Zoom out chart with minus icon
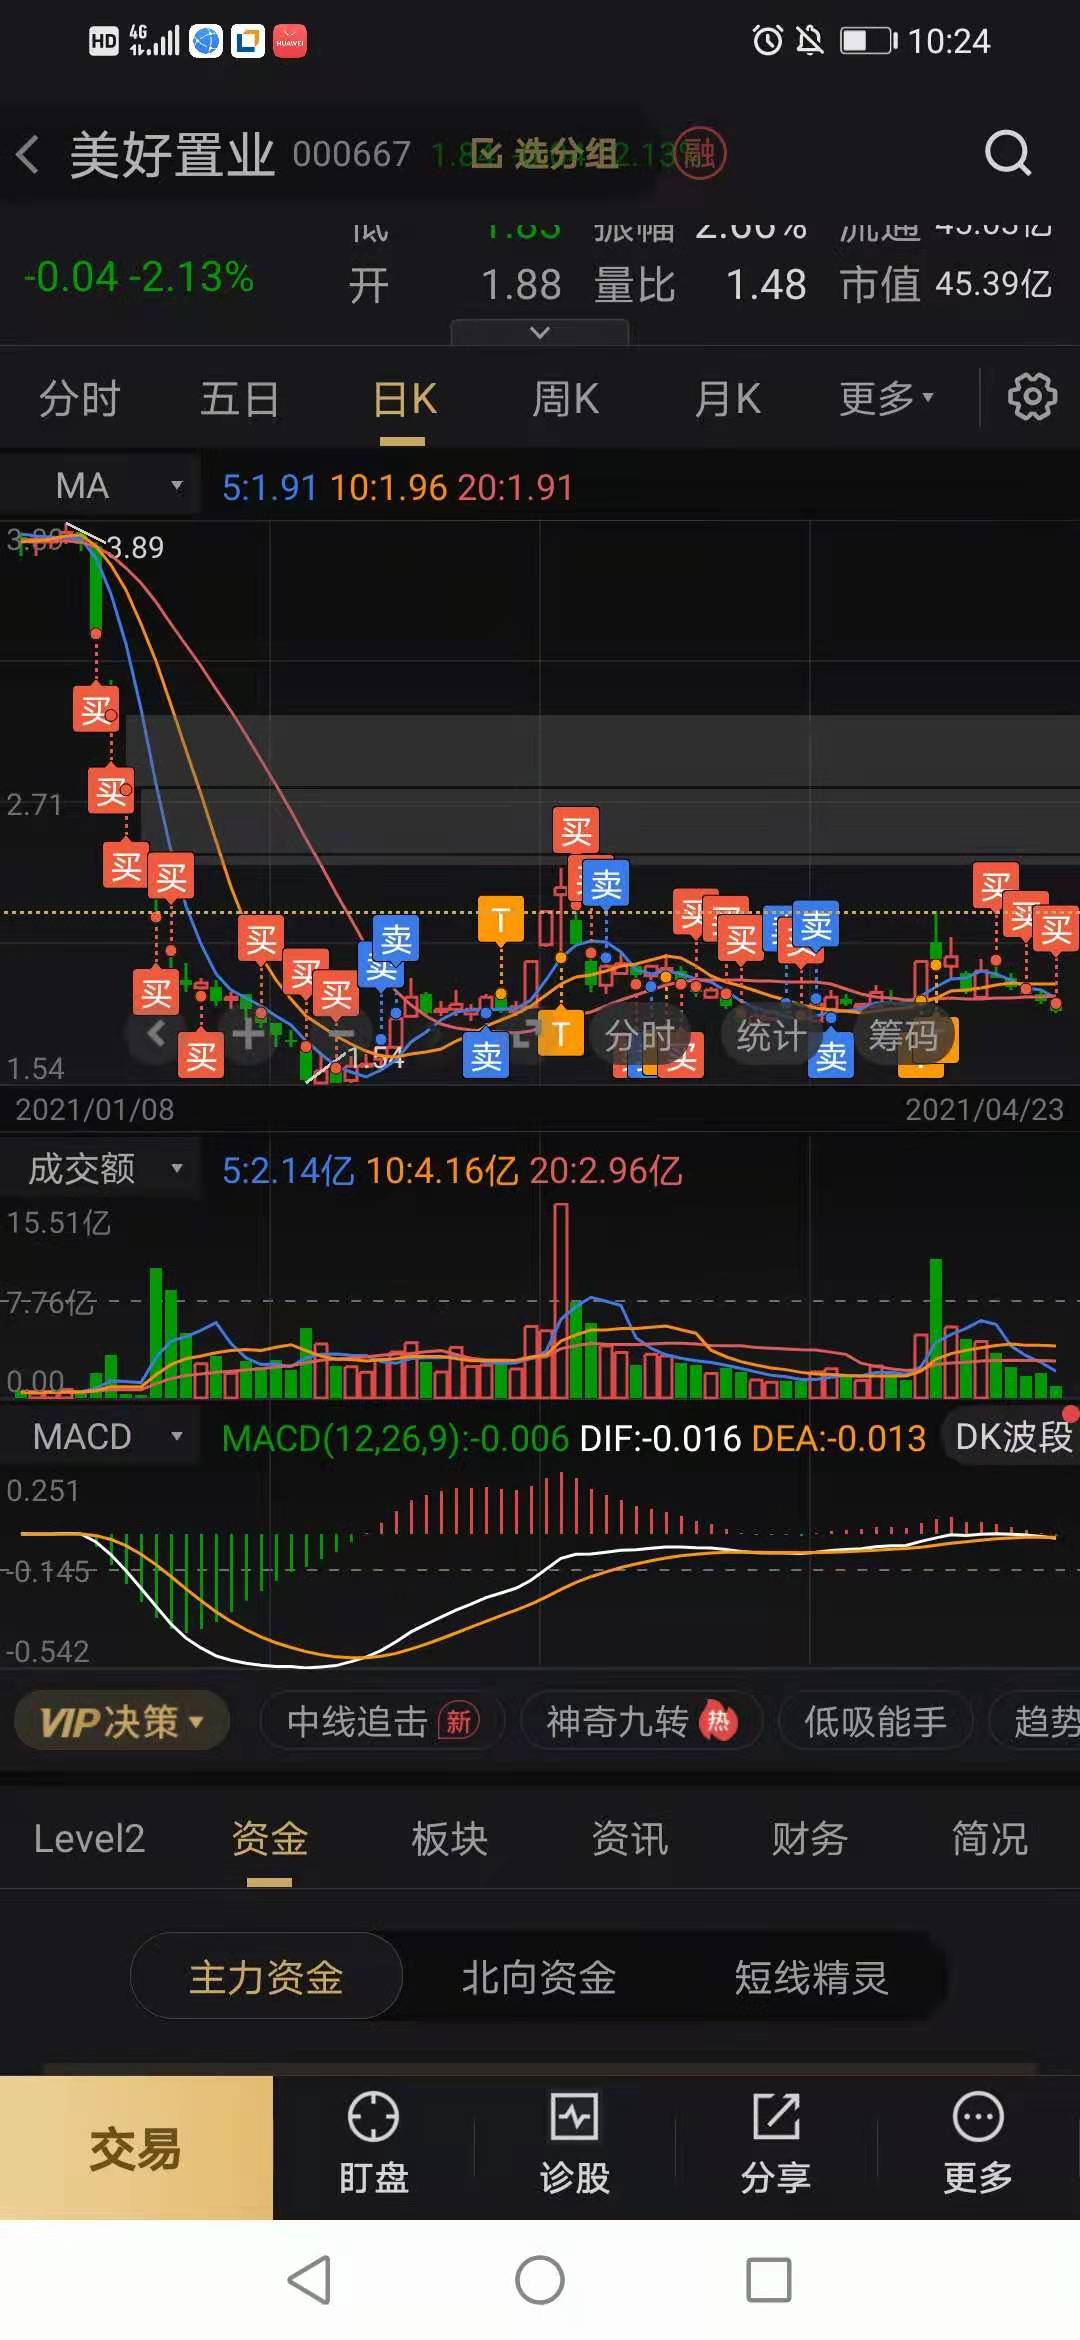 pos(340,1033)
